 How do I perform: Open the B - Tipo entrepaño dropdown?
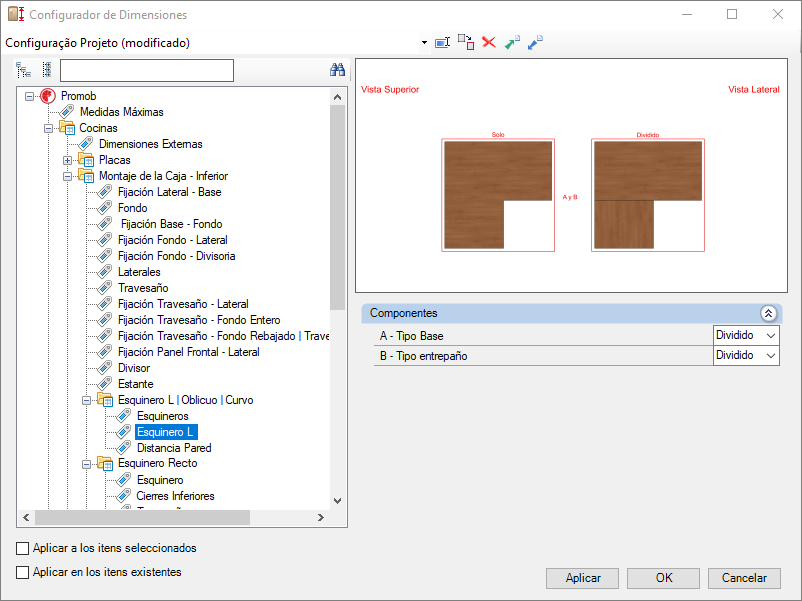(x=771, y=355)
